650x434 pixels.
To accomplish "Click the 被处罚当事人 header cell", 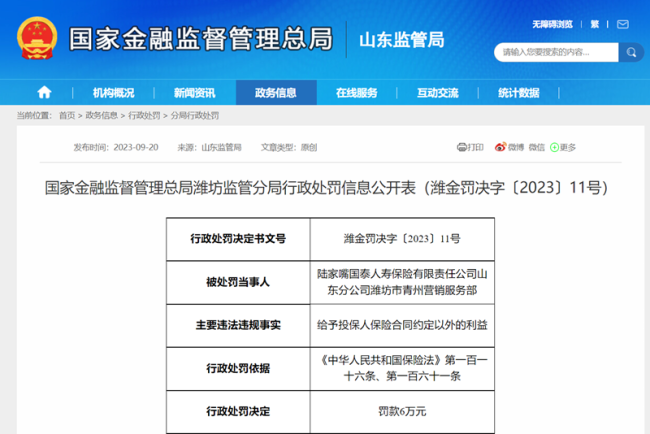I will (x=238, y=282).
